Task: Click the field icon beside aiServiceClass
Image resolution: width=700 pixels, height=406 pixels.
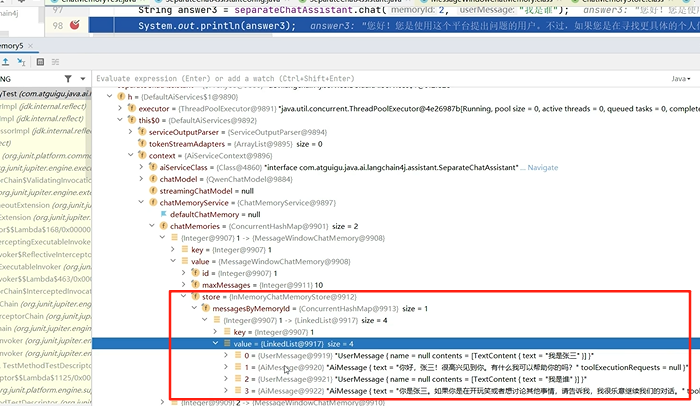Action: [153, 167]
